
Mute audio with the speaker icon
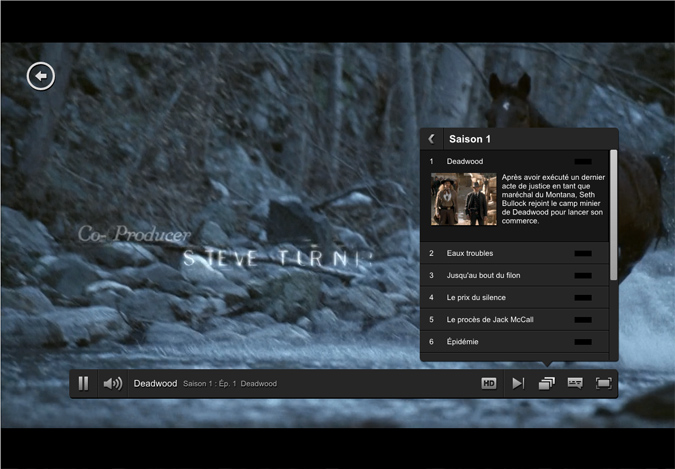point(113,383)
